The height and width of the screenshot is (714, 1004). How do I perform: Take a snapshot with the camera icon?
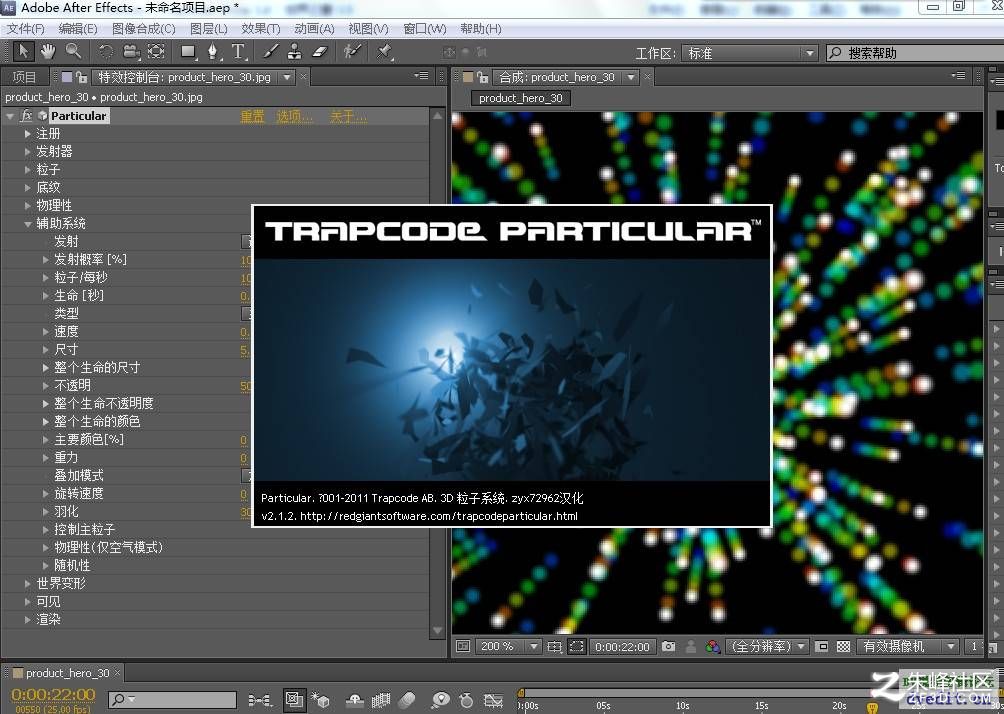pos(668,647)
